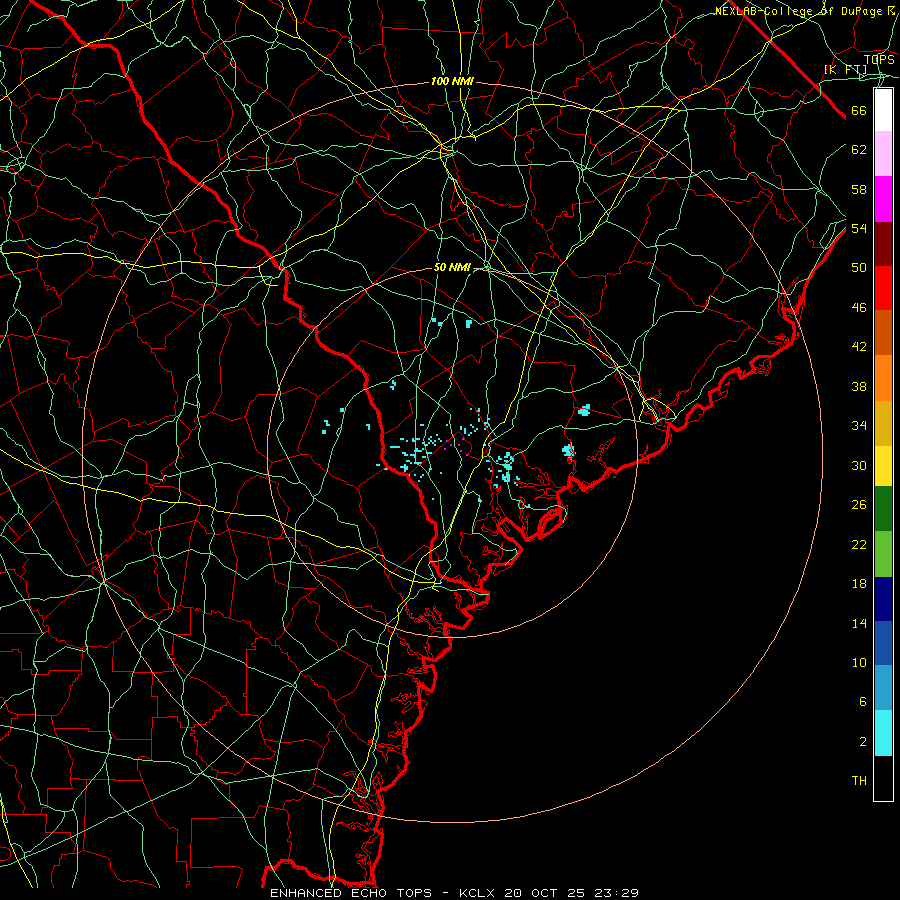Click the legend value 62

coord(859,150)
